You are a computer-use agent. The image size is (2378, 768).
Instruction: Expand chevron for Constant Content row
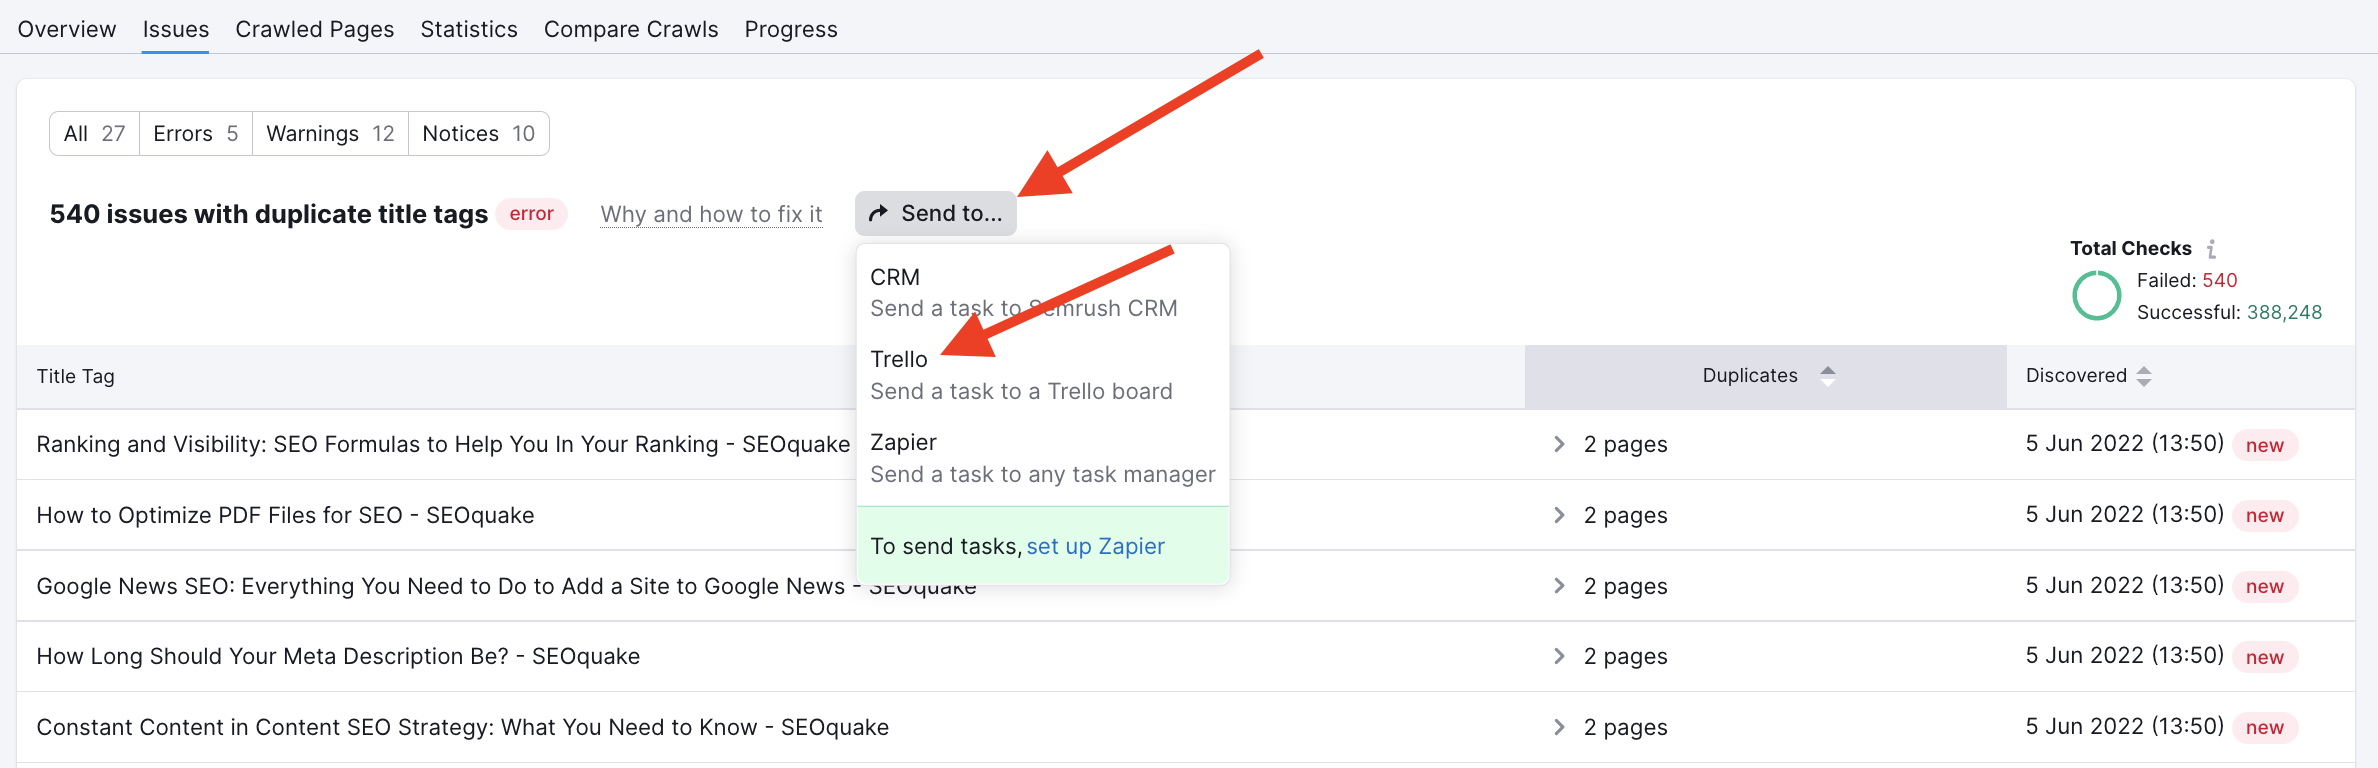point(1559,727)
